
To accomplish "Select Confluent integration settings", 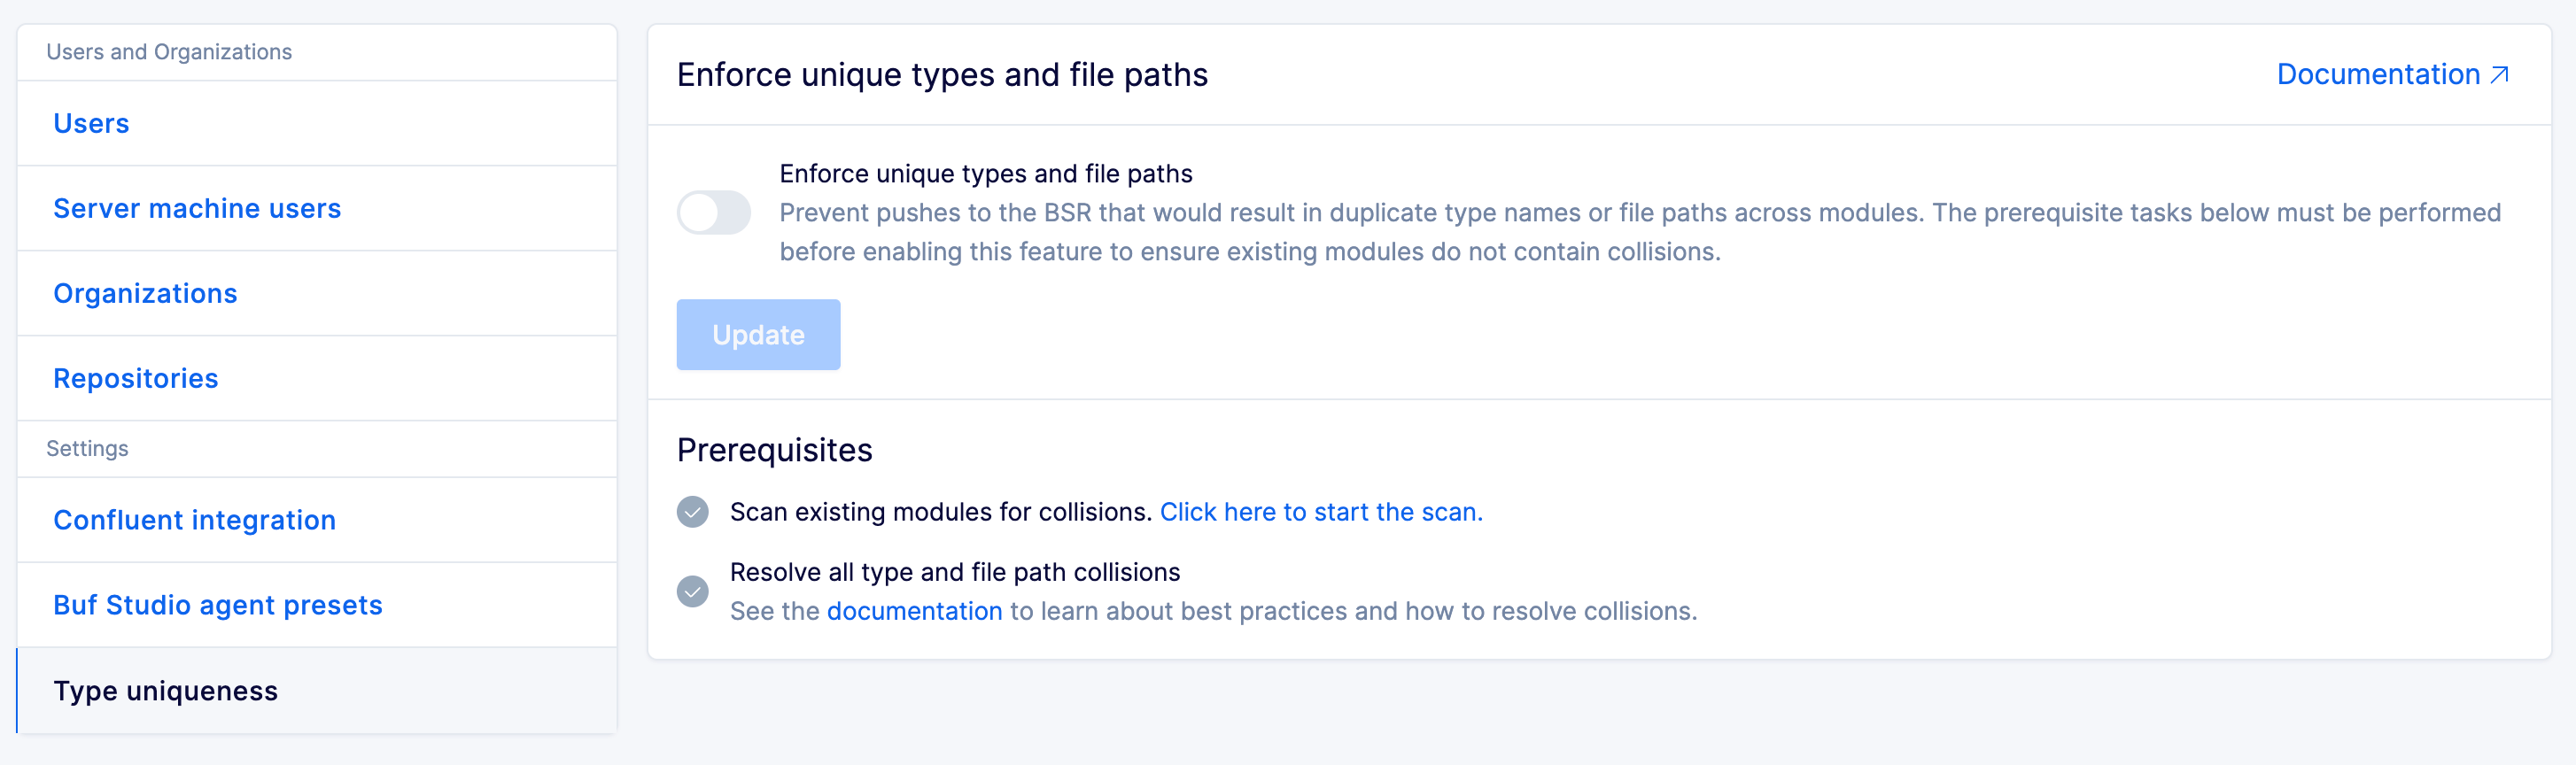I will [x=194, y=520].
